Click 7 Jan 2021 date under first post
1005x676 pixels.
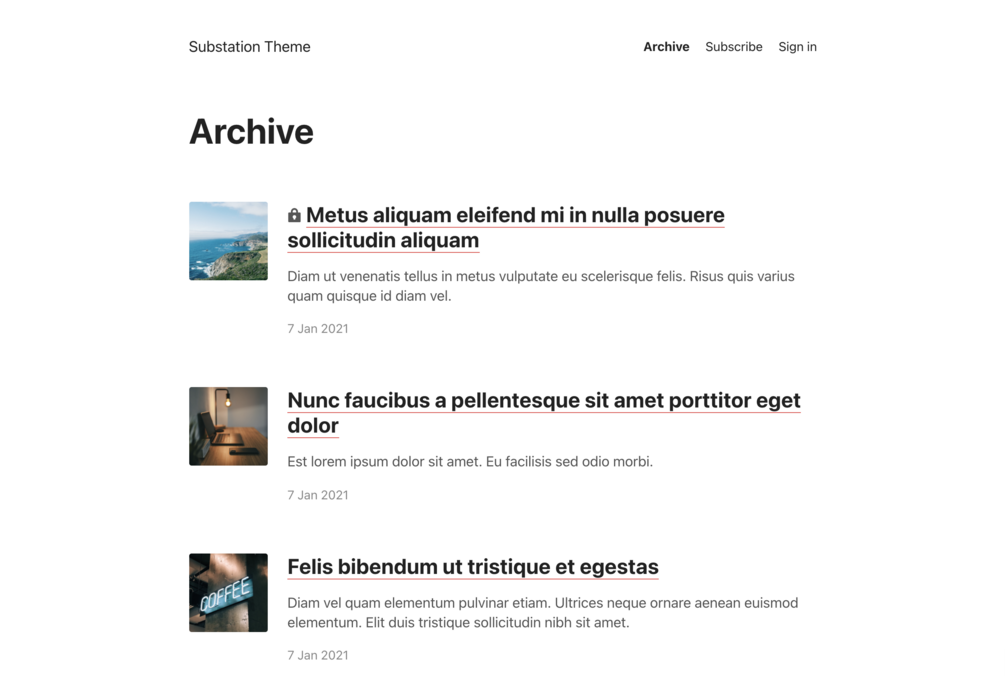click(x=318, y=329)
